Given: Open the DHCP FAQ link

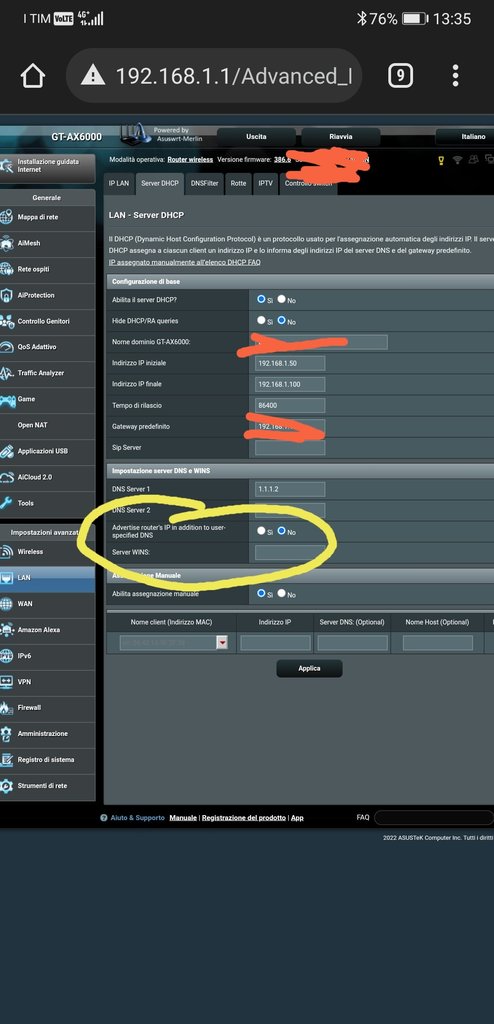Looking at the screenshot, I should [x=184, y=262].
